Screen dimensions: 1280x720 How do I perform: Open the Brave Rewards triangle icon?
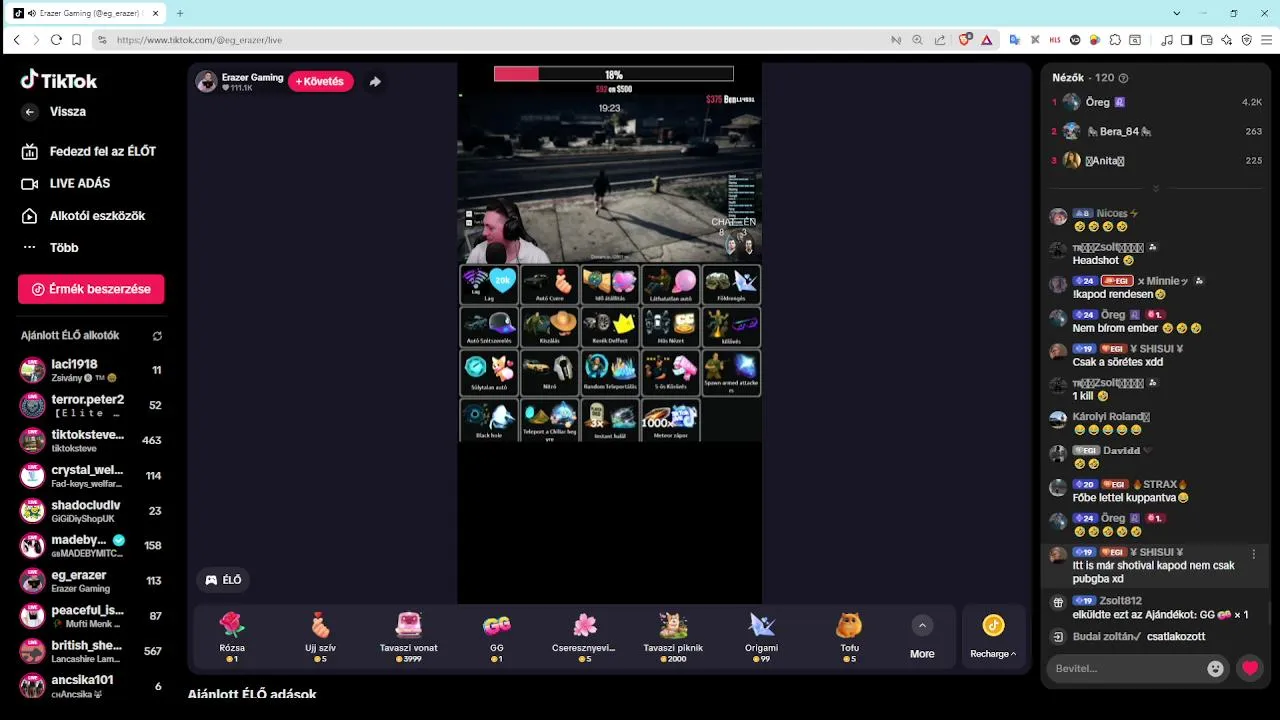[987, 40]
